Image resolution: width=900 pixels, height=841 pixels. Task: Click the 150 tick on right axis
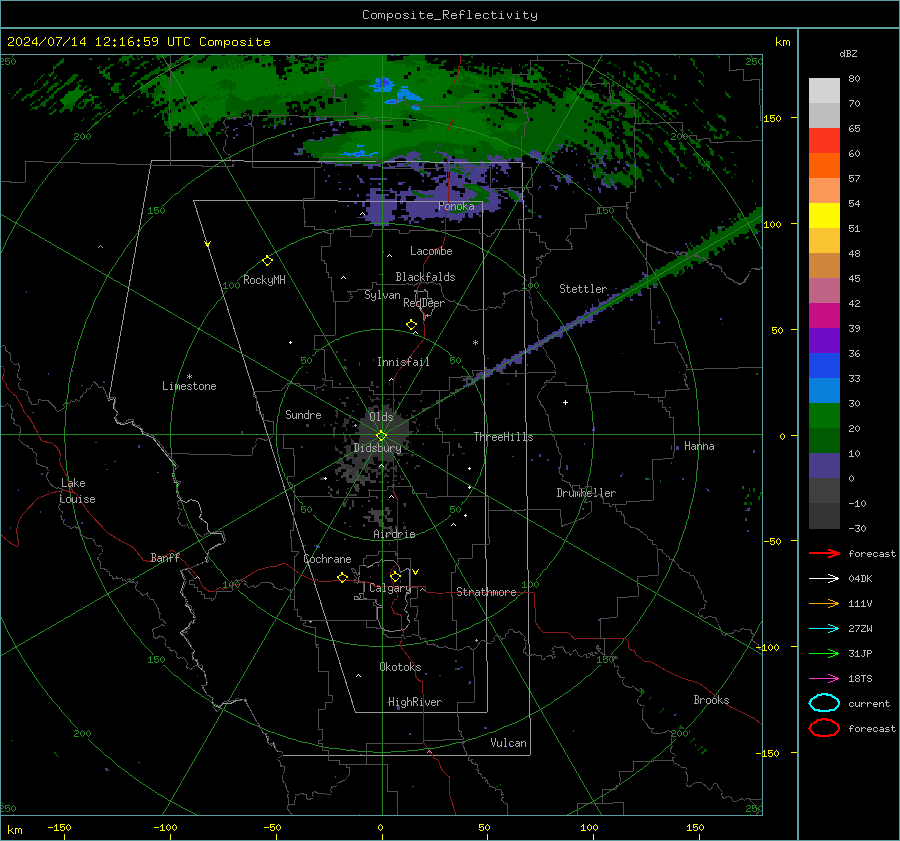click(772, 118)
